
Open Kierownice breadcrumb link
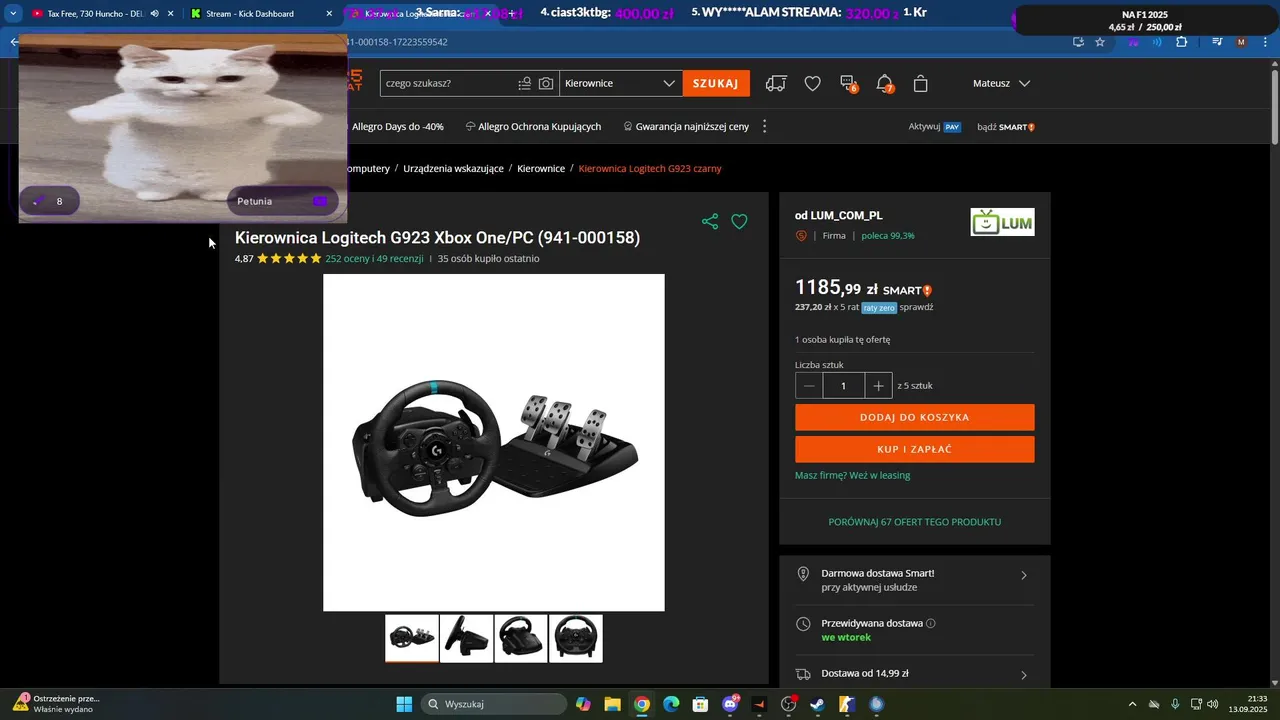(541, 169)
